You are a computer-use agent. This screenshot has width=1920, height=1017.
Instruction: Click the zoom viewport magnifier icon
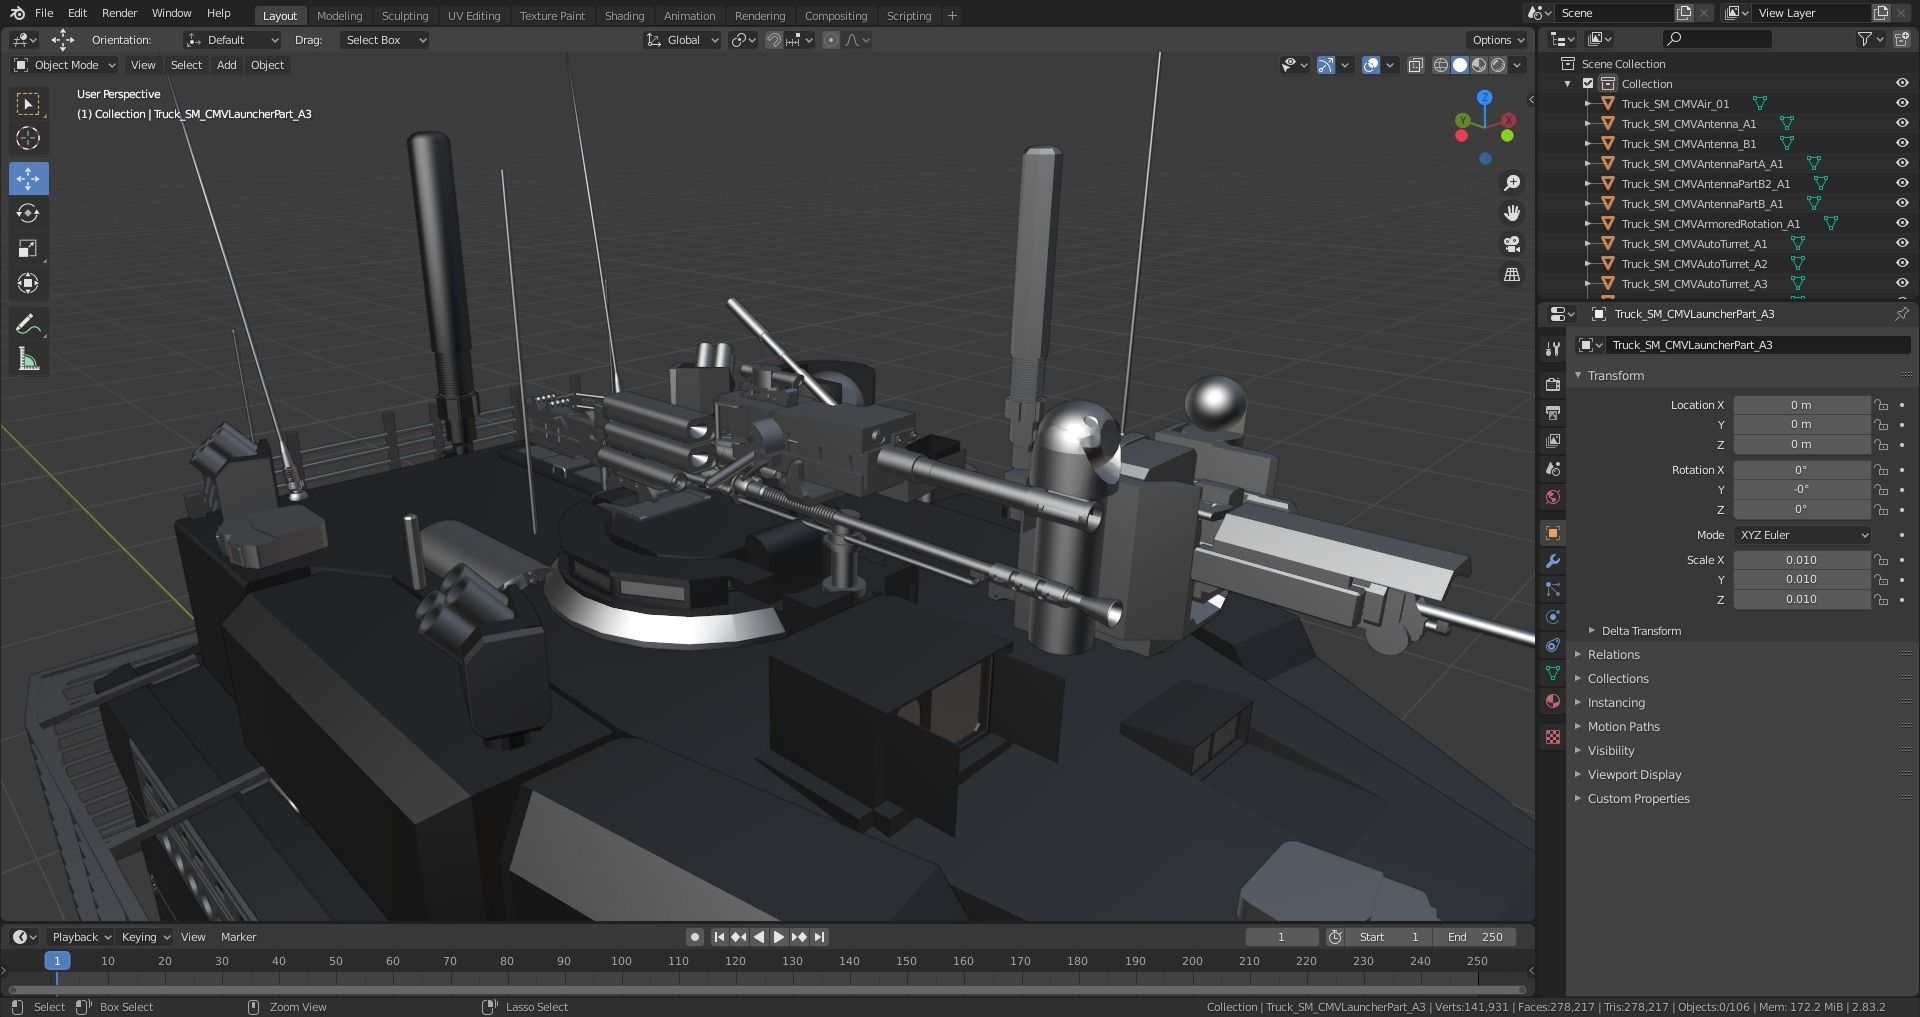(x=1512, y=183)
